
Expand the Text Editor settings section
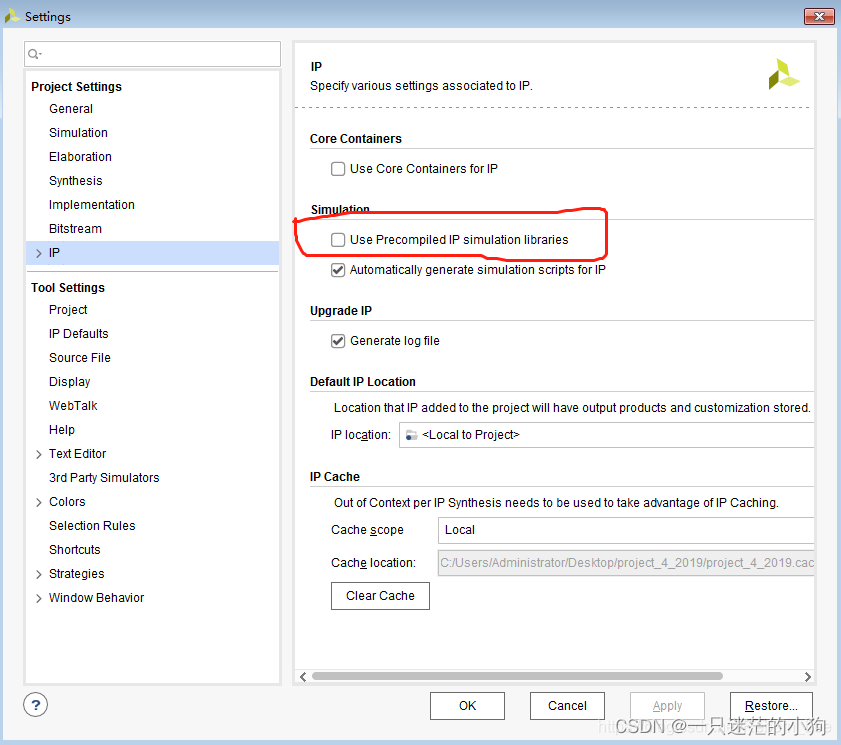[x=38, y=453]
